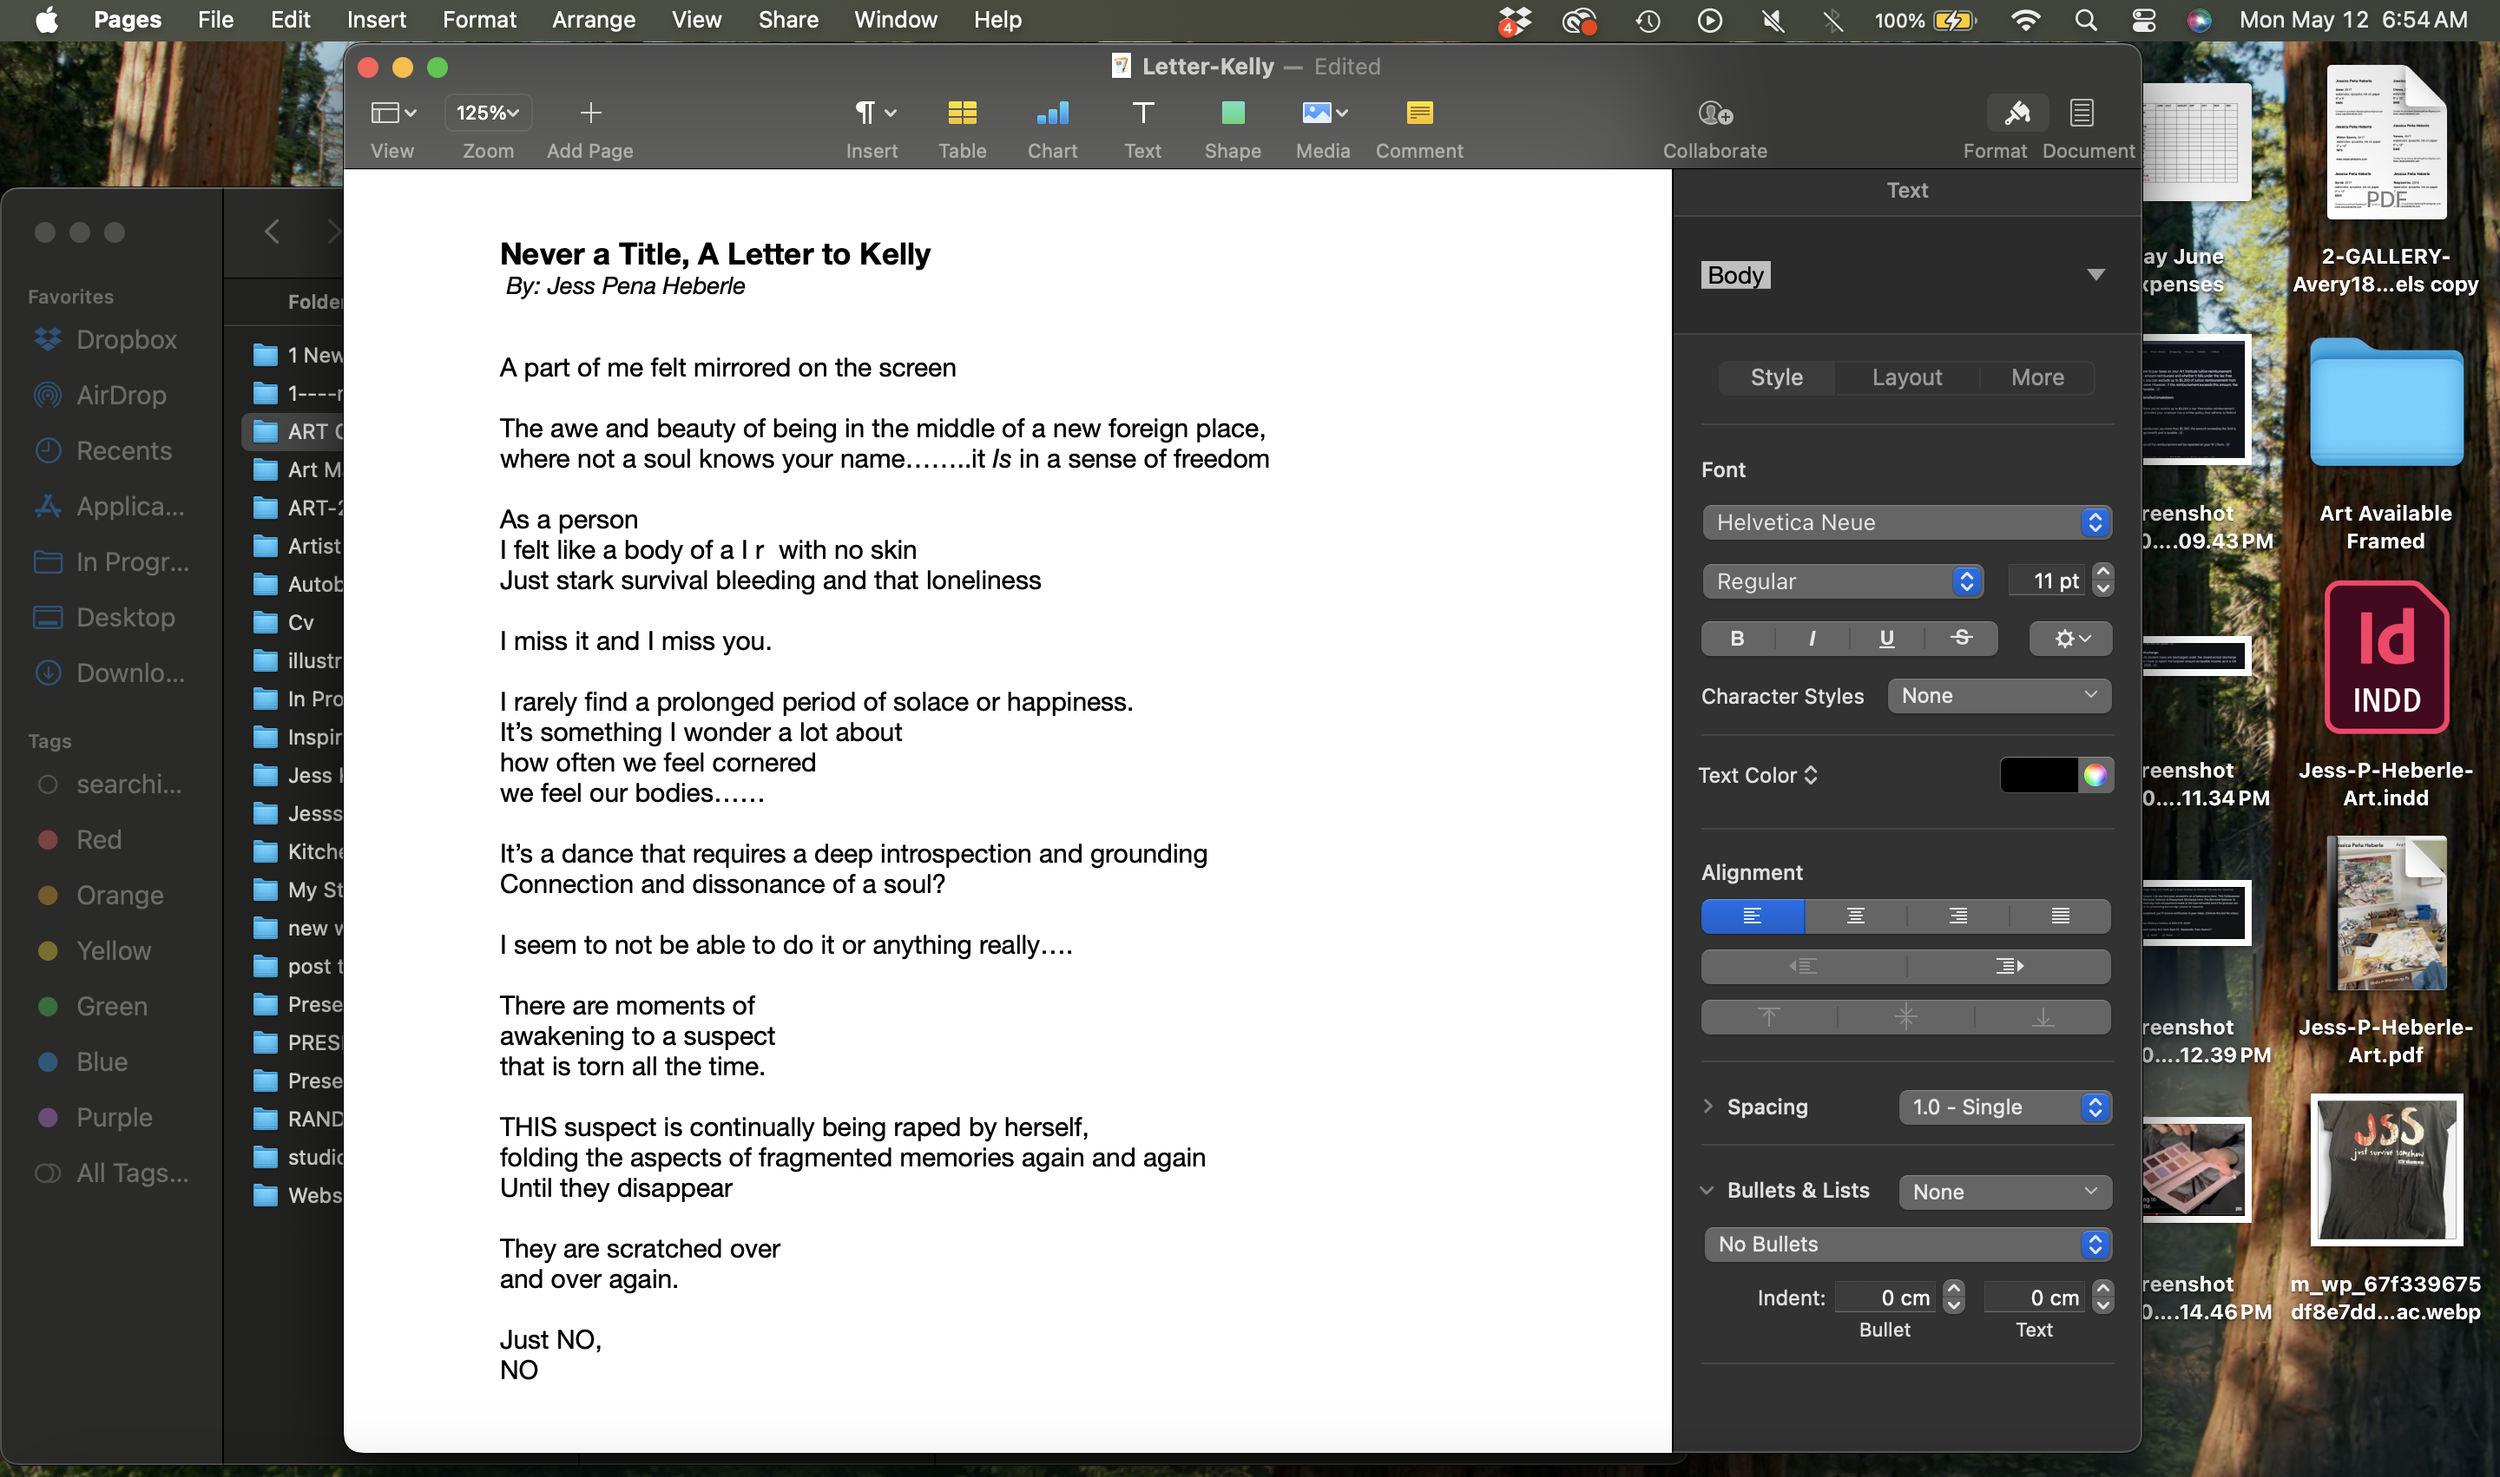The height and width of the screenshot is (1477, 2500).
Task: Click the Add Page plus icon
Action: click(590, 113)
